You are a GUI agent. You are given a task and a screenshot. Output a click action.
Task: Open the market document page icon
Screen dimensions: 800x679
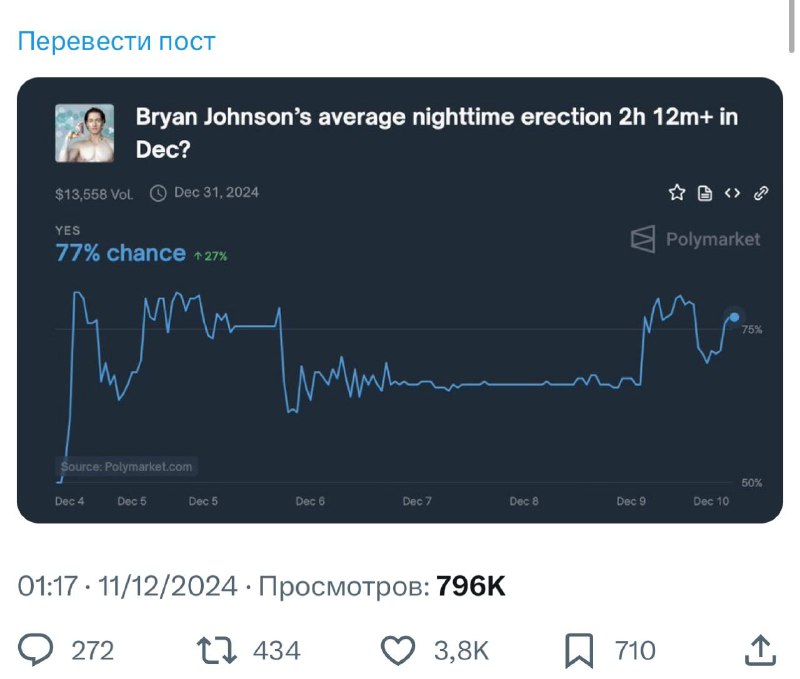[704, 193]
